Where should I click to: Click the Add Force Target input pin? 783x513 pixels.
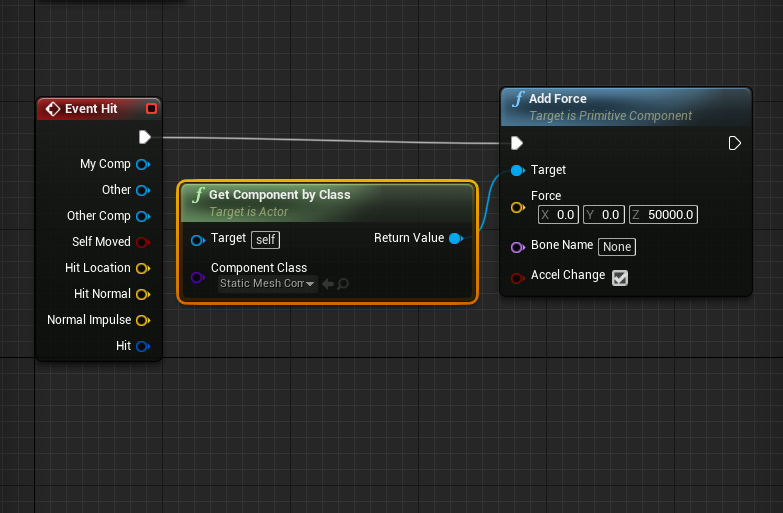[518, 170]
